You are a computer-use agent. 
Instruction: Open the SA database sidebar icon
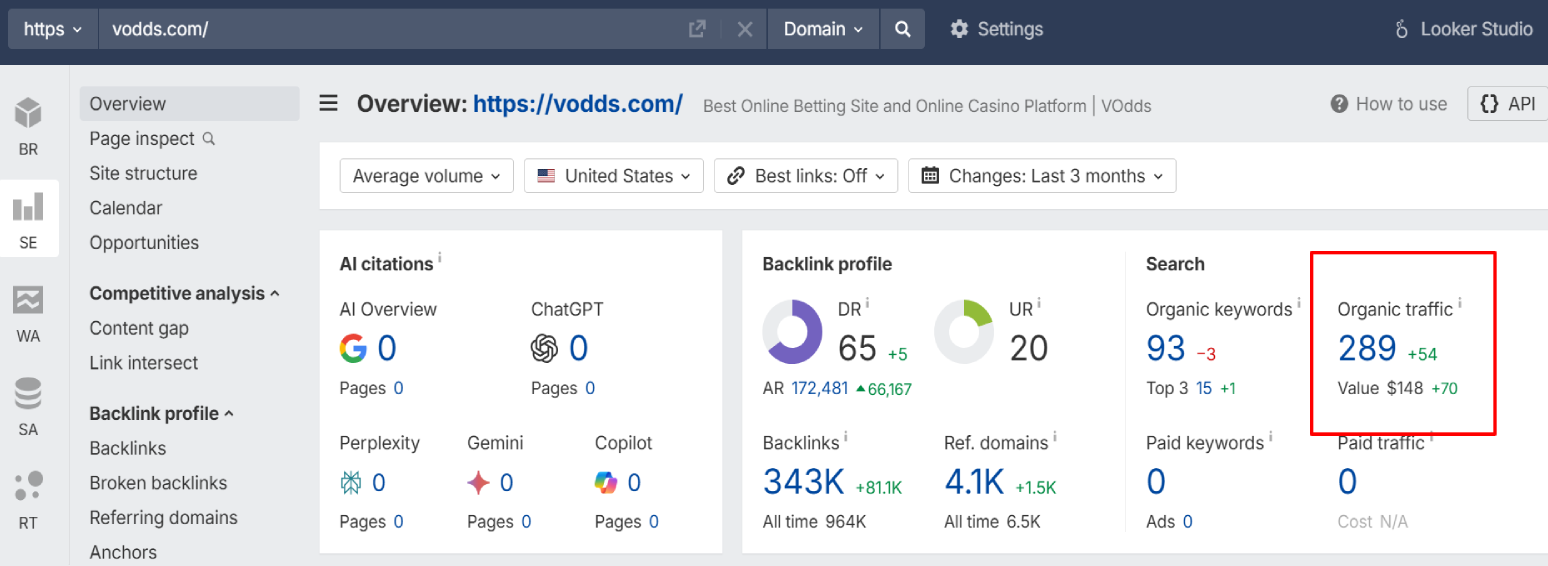pos(28,406)
